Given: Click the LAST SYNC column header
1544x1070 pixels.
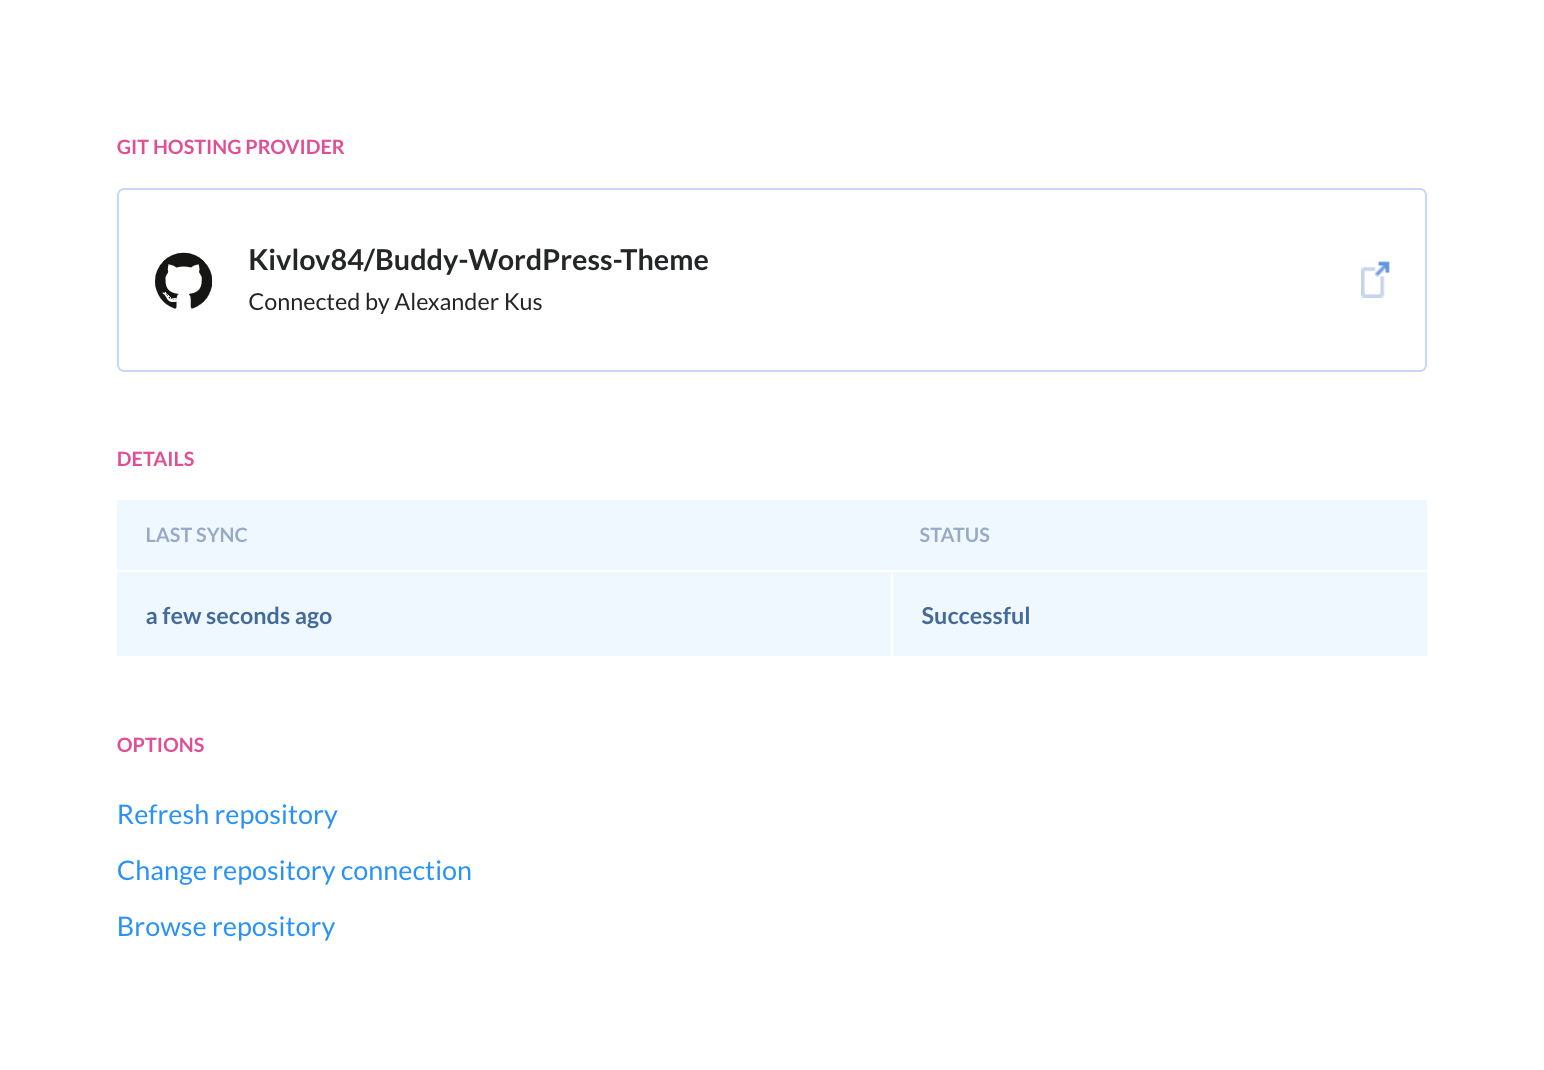Looking at the screenshot, I should click(196, 535).
